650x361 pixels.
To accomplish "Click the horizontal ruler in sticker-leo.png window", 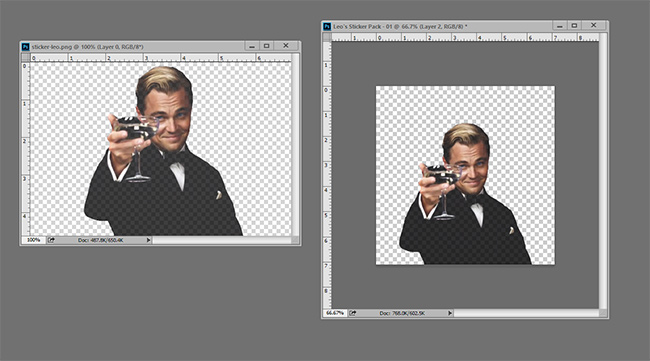I will 160,58.
